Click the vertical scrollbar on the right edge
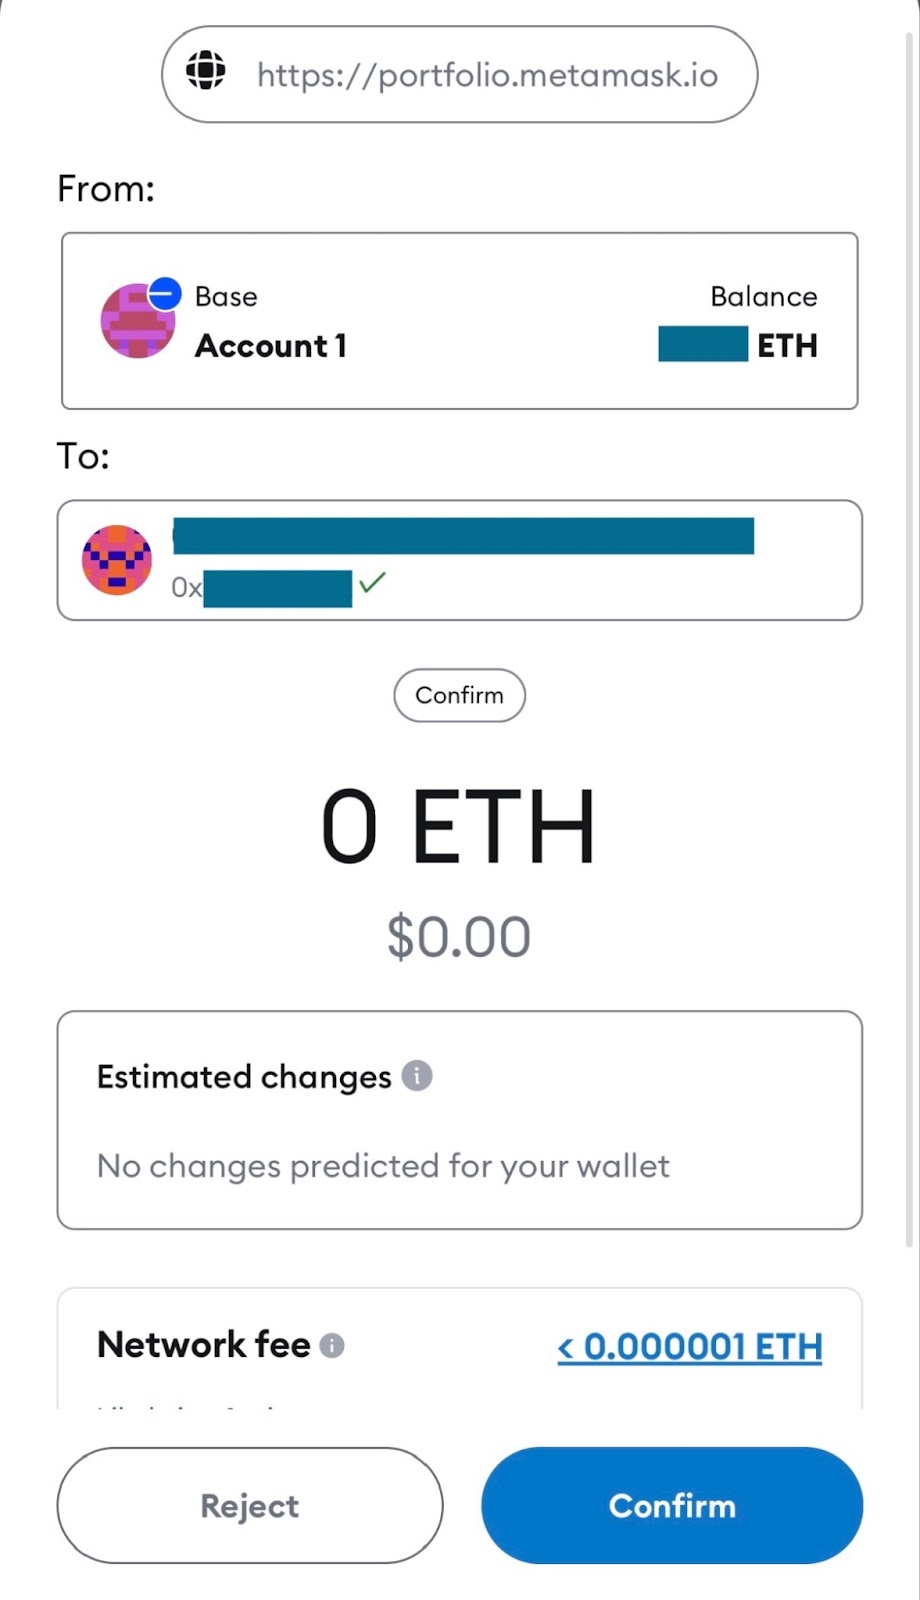Screen dimensions: 920x1600 point(909,640)
